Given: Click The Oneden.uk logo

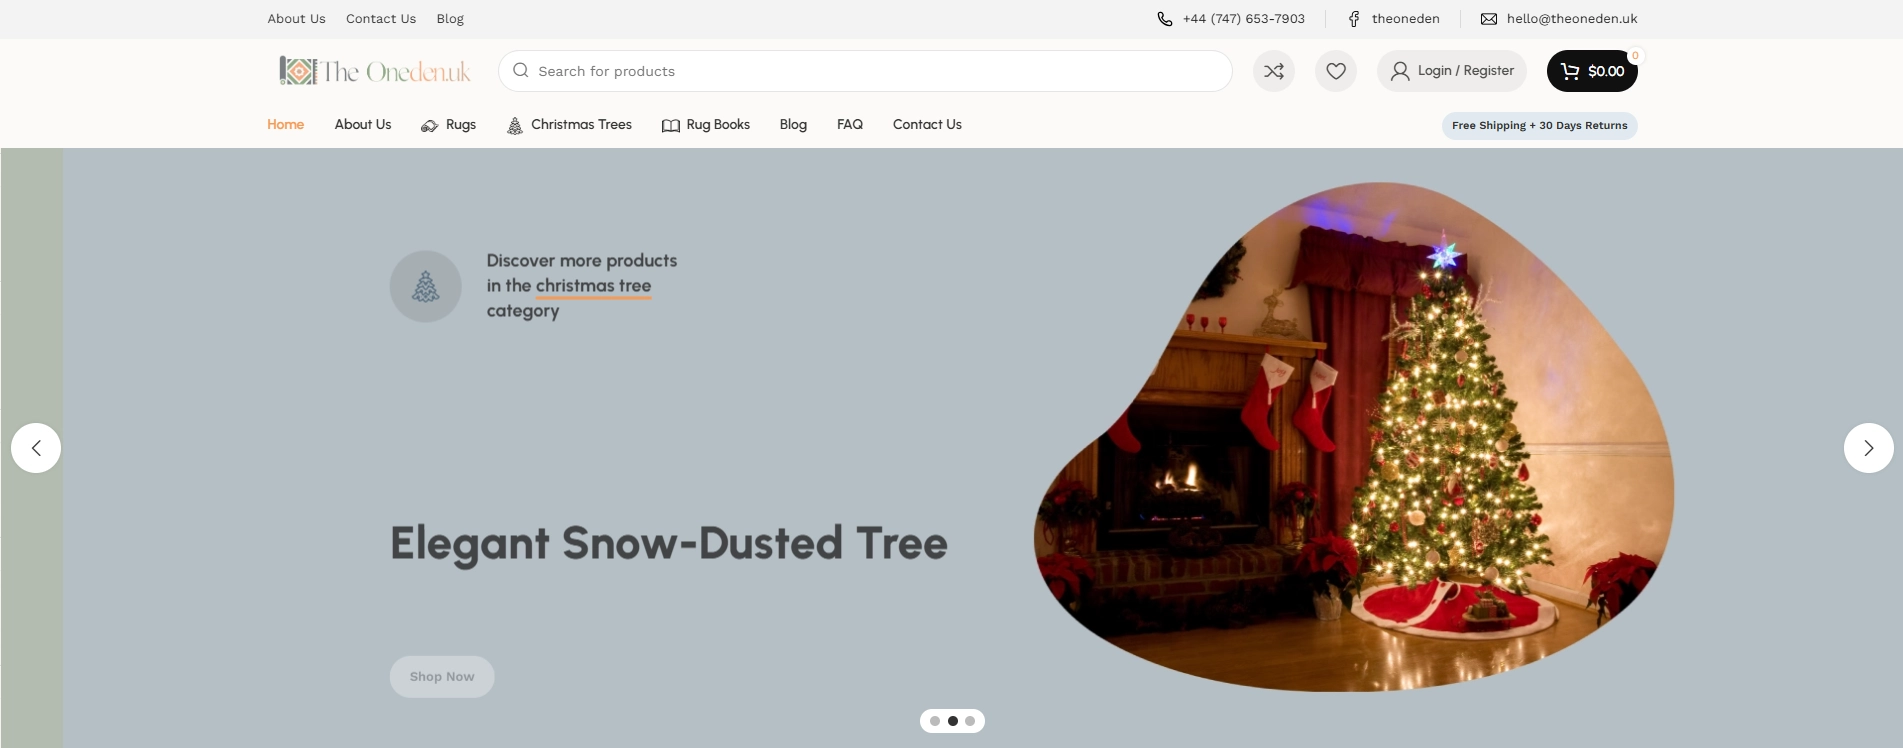Looking at the screenshot, I should 375,71.
